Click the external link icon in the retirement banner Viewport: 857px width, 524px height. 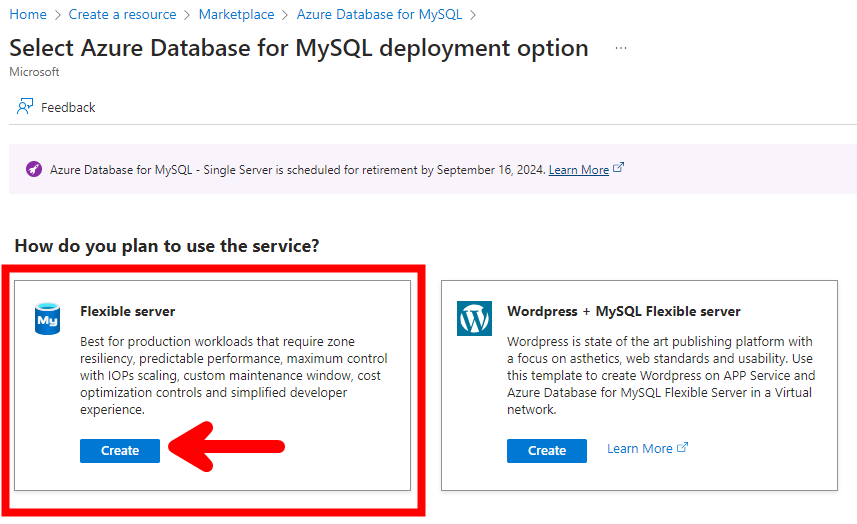tap(618, 168)
